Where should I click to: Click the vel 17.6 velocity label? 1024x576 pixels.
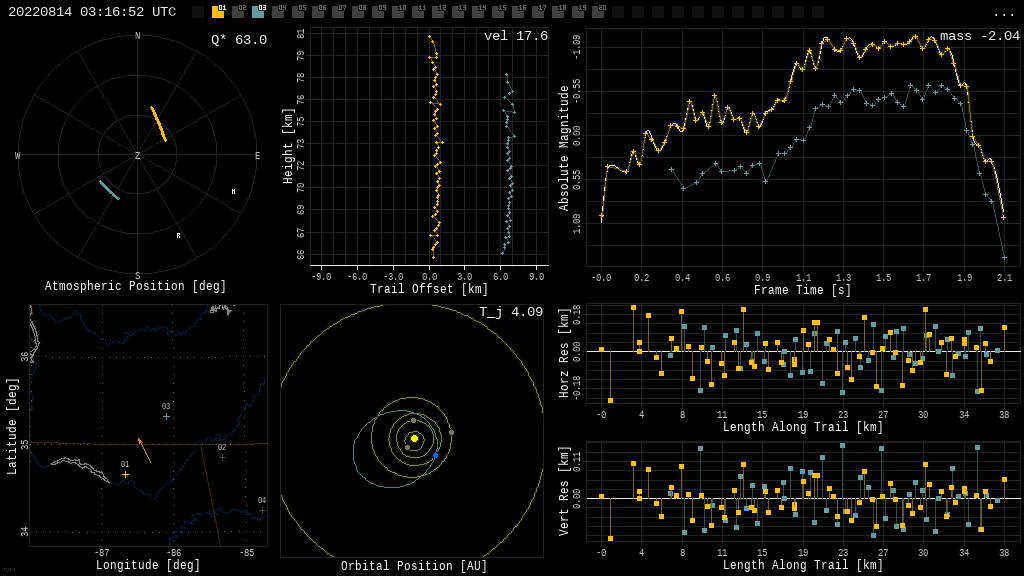coord(515,36)
